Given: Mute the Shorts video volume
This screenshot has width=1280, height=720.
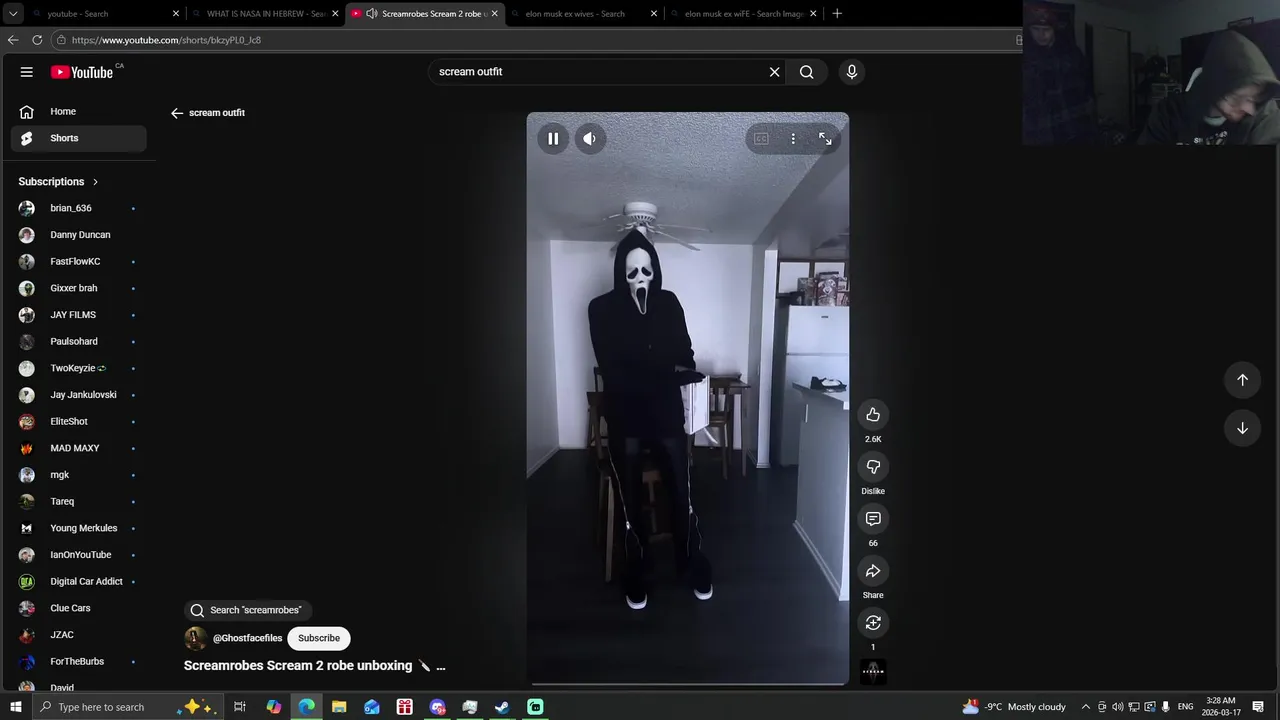Looking at the screenshot, I should [x=589, y=139].
